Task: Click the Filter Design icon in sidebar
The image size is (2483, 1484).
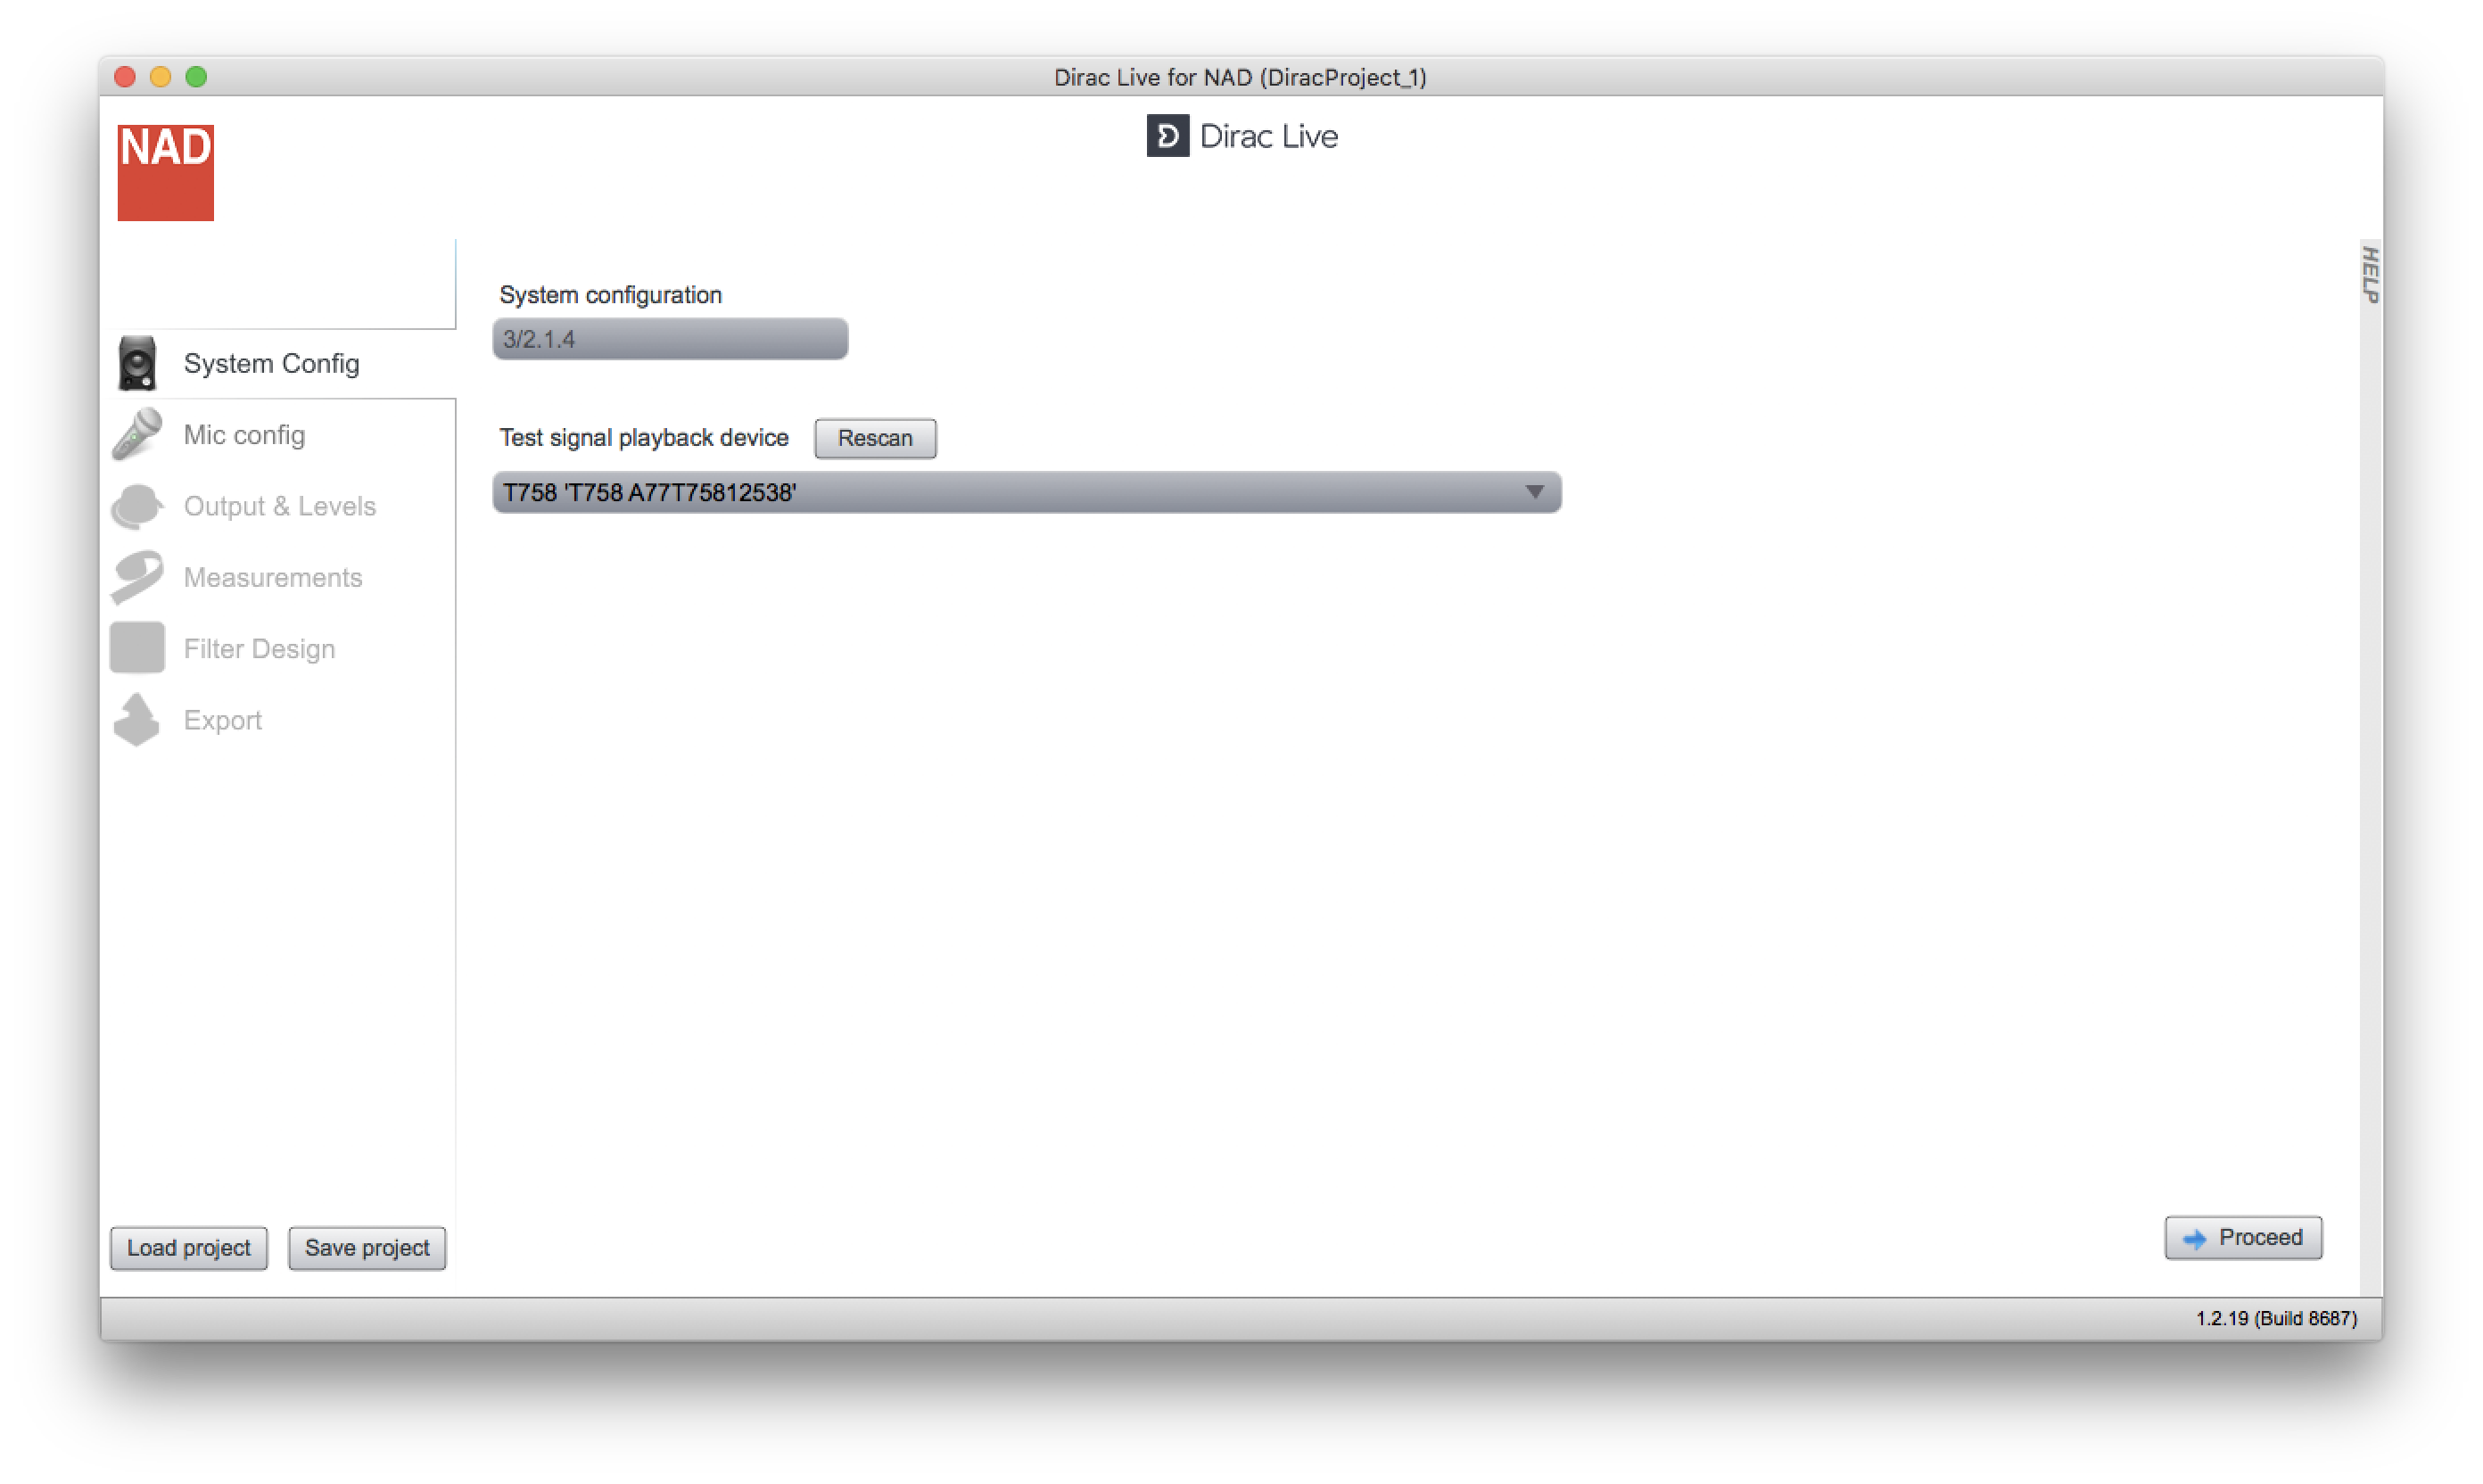Action: (x=139, y=648)
